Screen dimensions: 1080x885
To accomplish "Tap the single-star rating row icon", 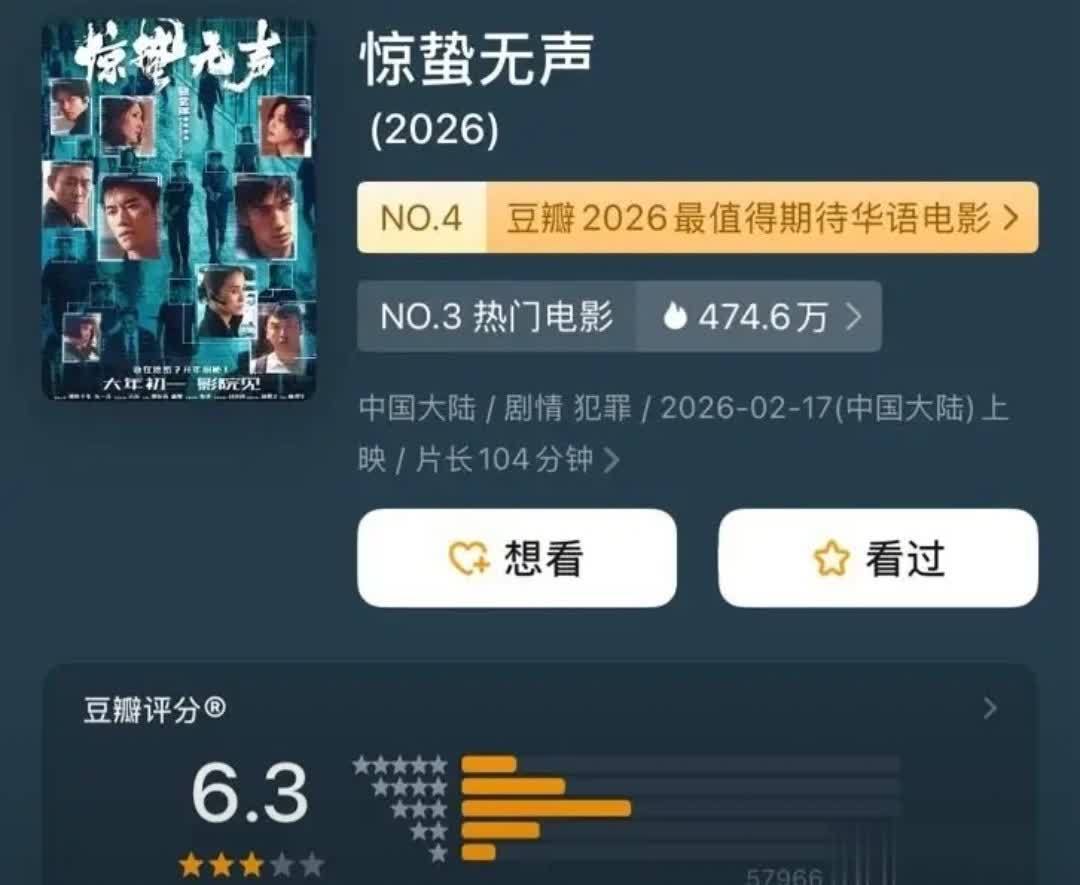I will [437, 853].
